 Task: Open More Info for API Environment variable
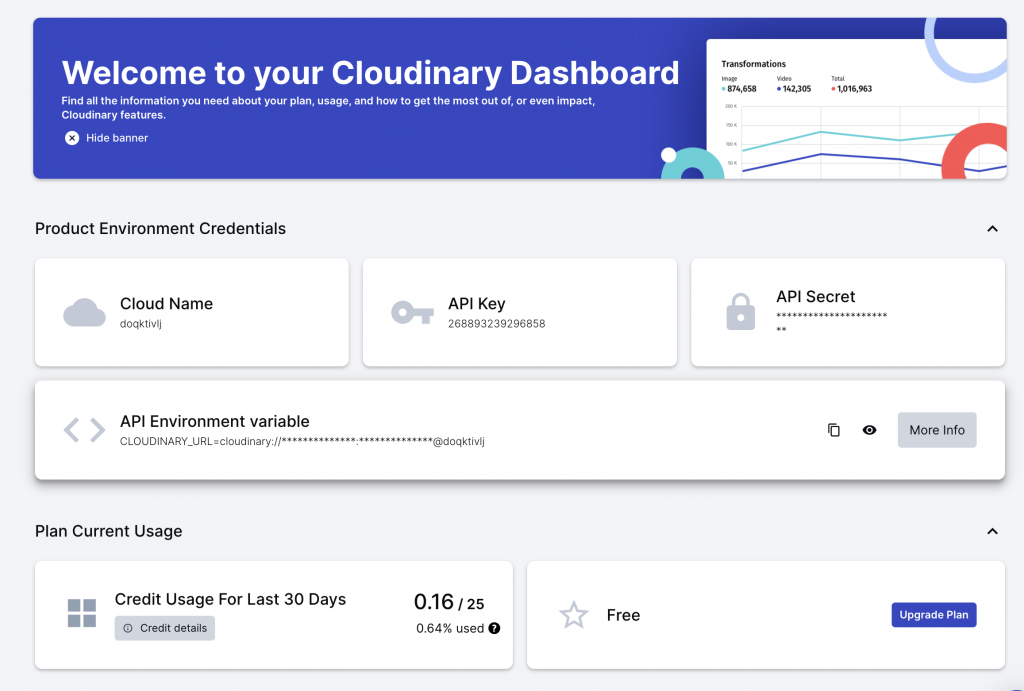[936, 430]
